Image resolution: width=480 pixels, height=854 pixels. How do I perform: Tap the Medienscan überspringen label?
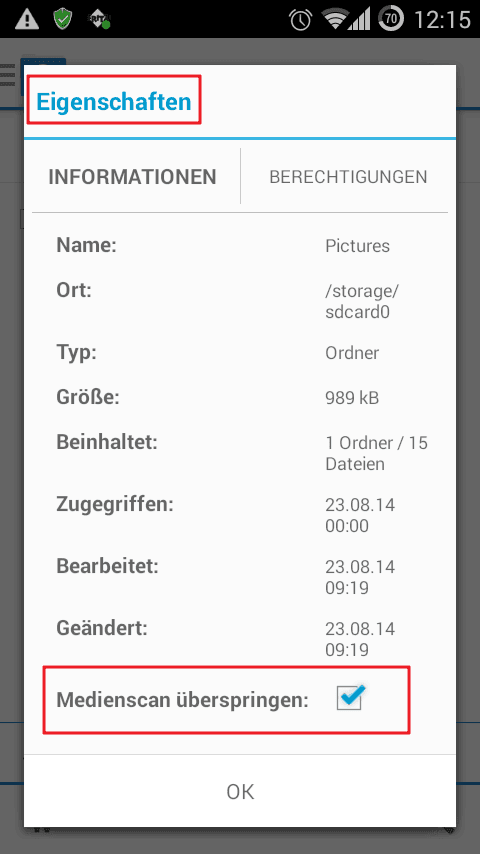click(183, 700)
